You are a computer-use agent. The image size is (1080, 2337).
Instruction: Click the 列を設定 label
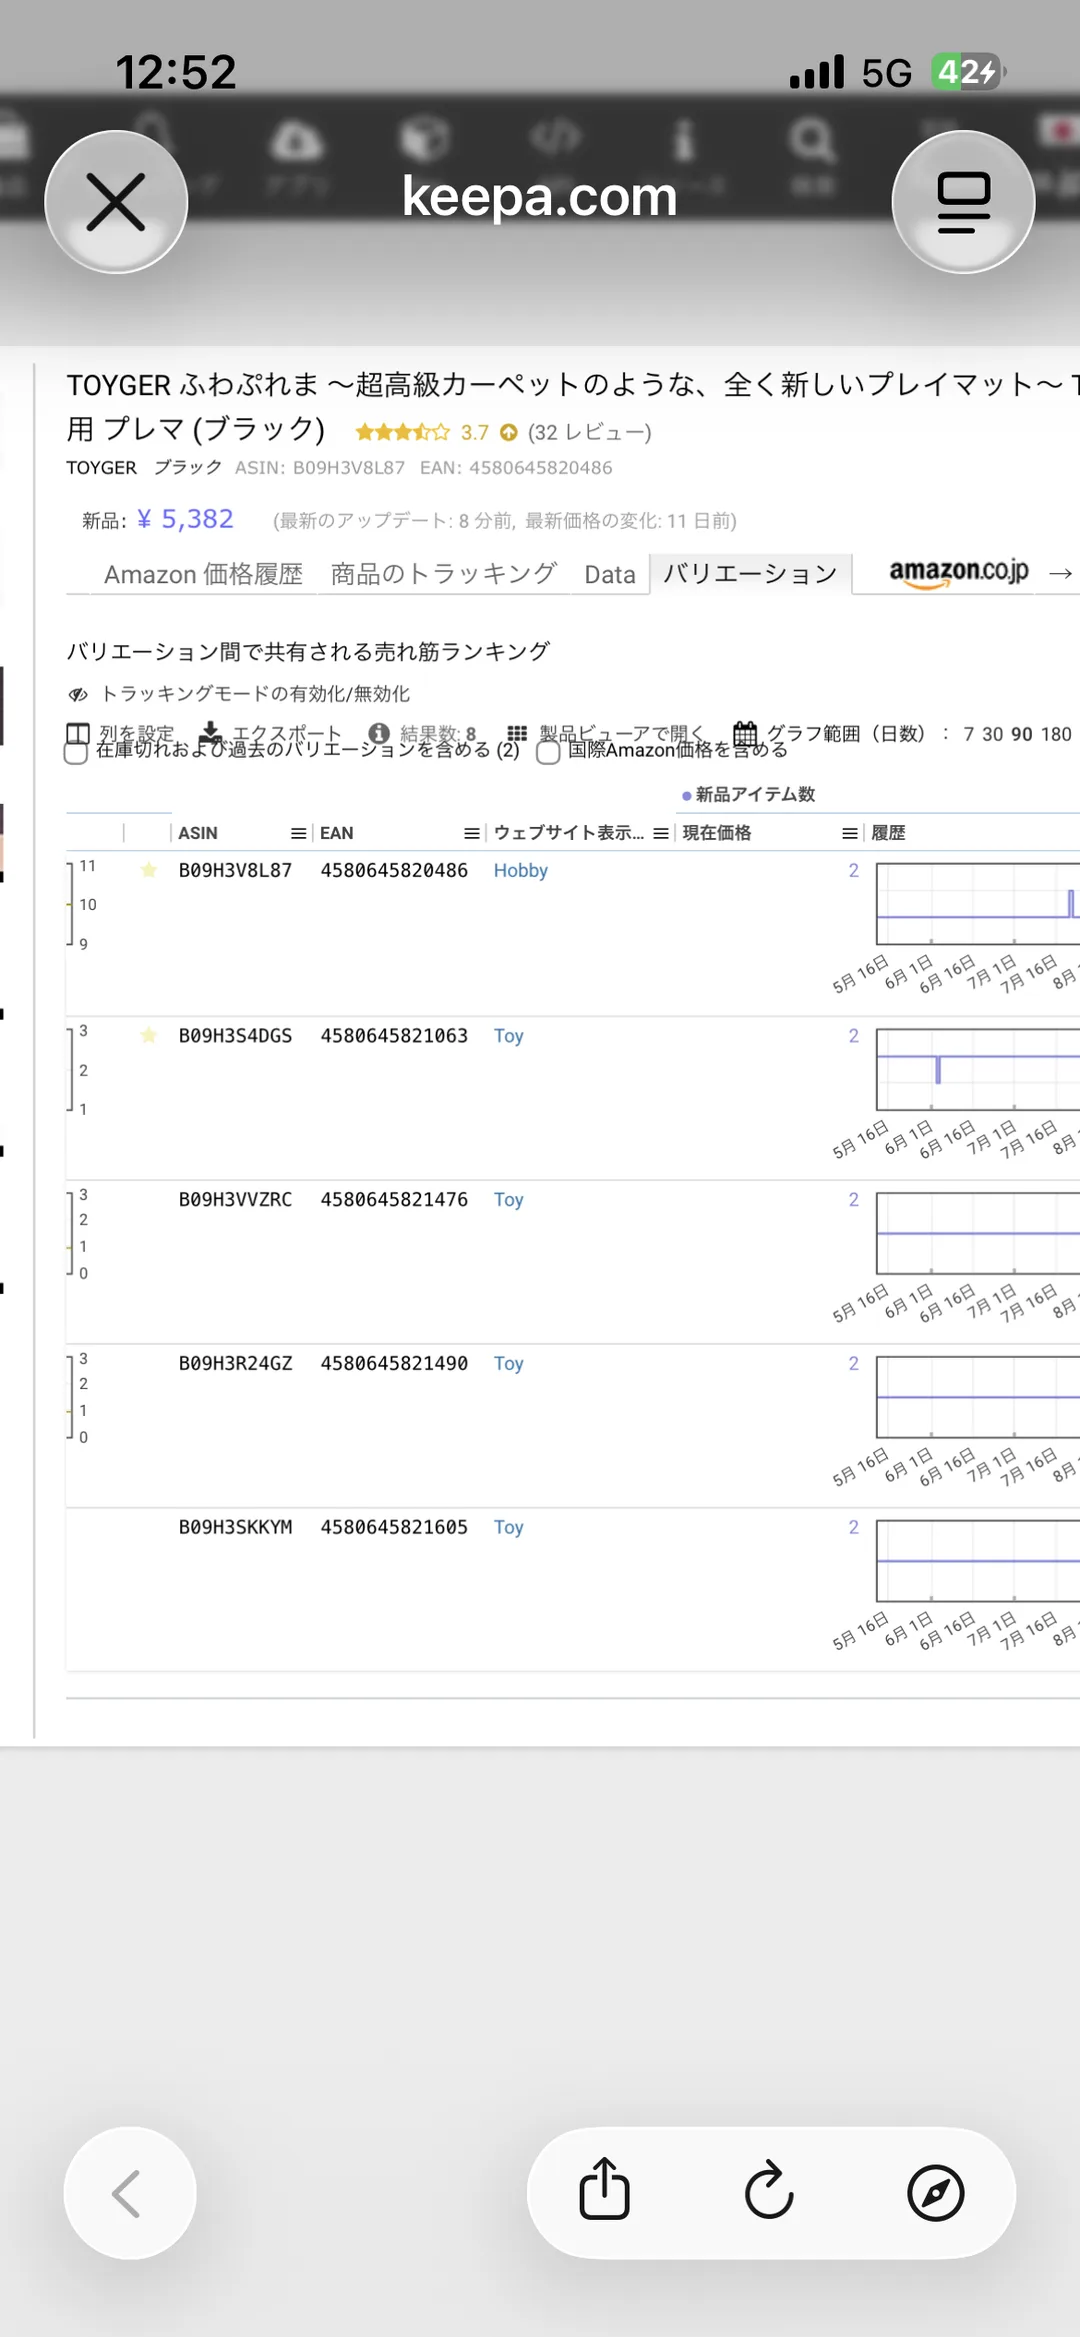click(136, 733)
